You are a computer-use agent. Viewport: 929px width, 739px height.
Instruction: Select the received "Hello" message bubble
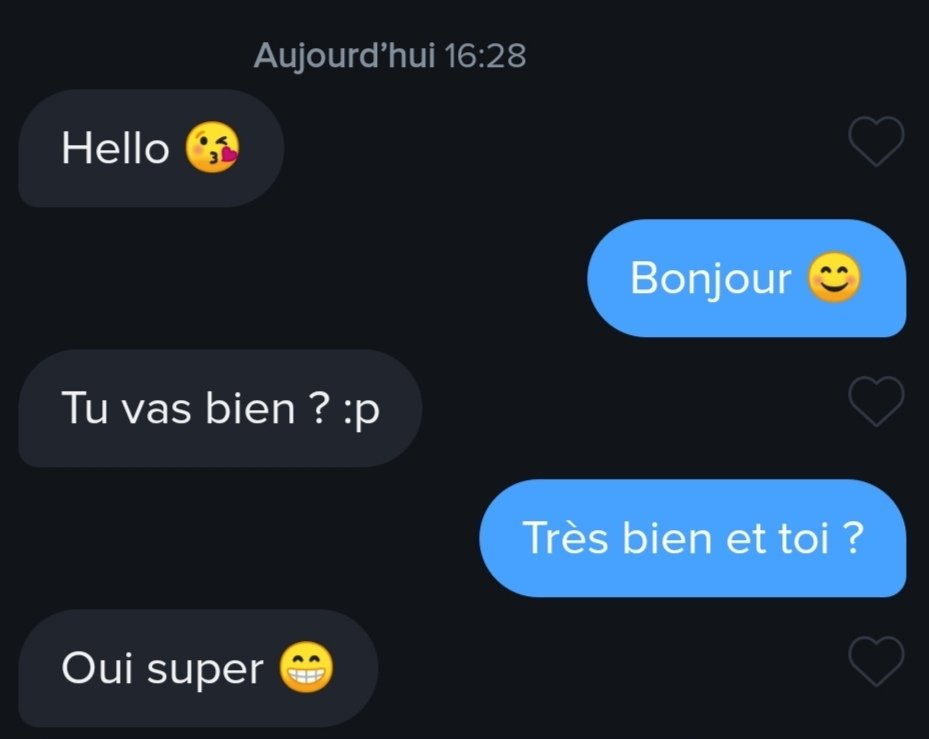click(151, 148)
